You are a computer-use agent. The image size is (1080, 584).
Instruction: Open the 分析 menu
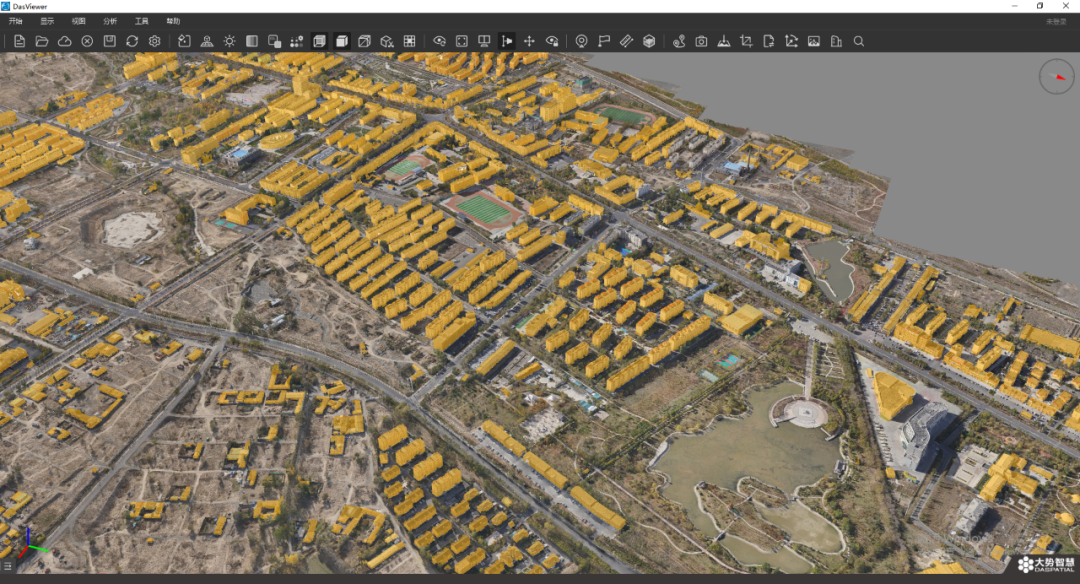point(110,21)
